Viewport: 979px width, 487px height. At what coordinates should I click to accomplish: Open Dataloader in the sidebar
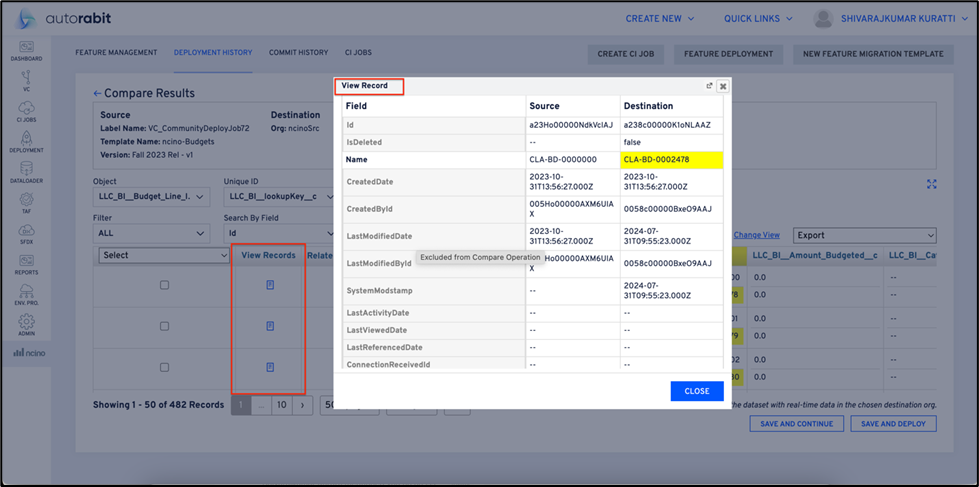click(26, 172)
